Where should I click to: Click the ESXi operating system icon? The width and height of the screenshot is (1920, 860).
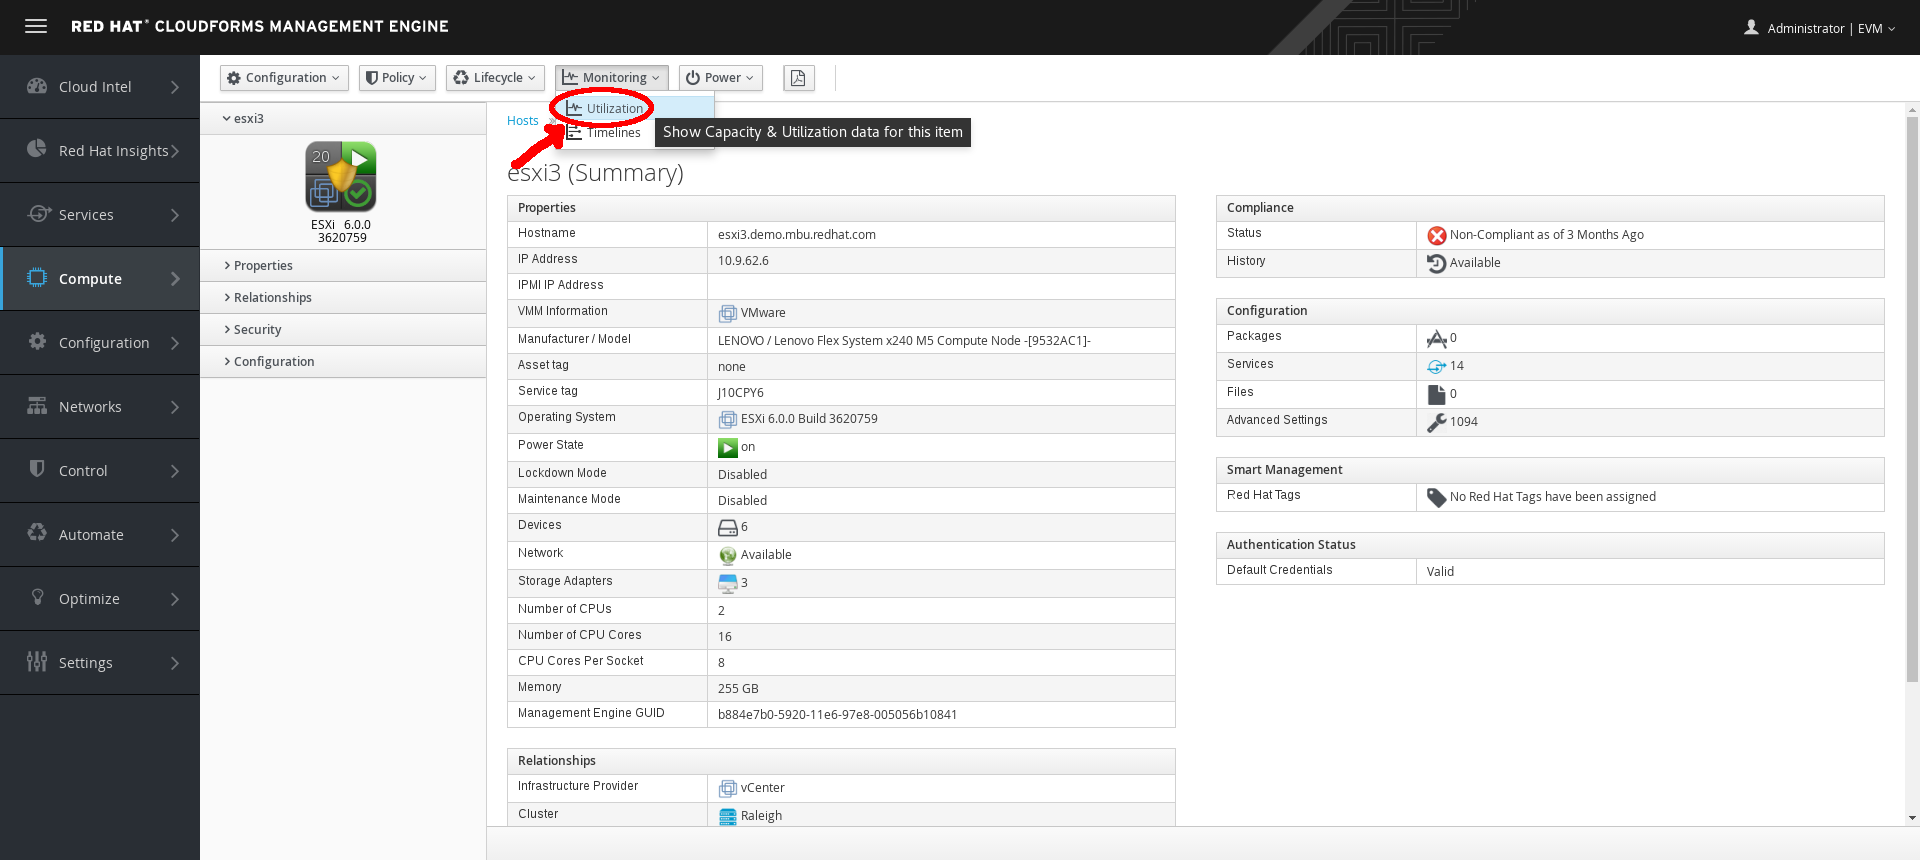[728, 420]
